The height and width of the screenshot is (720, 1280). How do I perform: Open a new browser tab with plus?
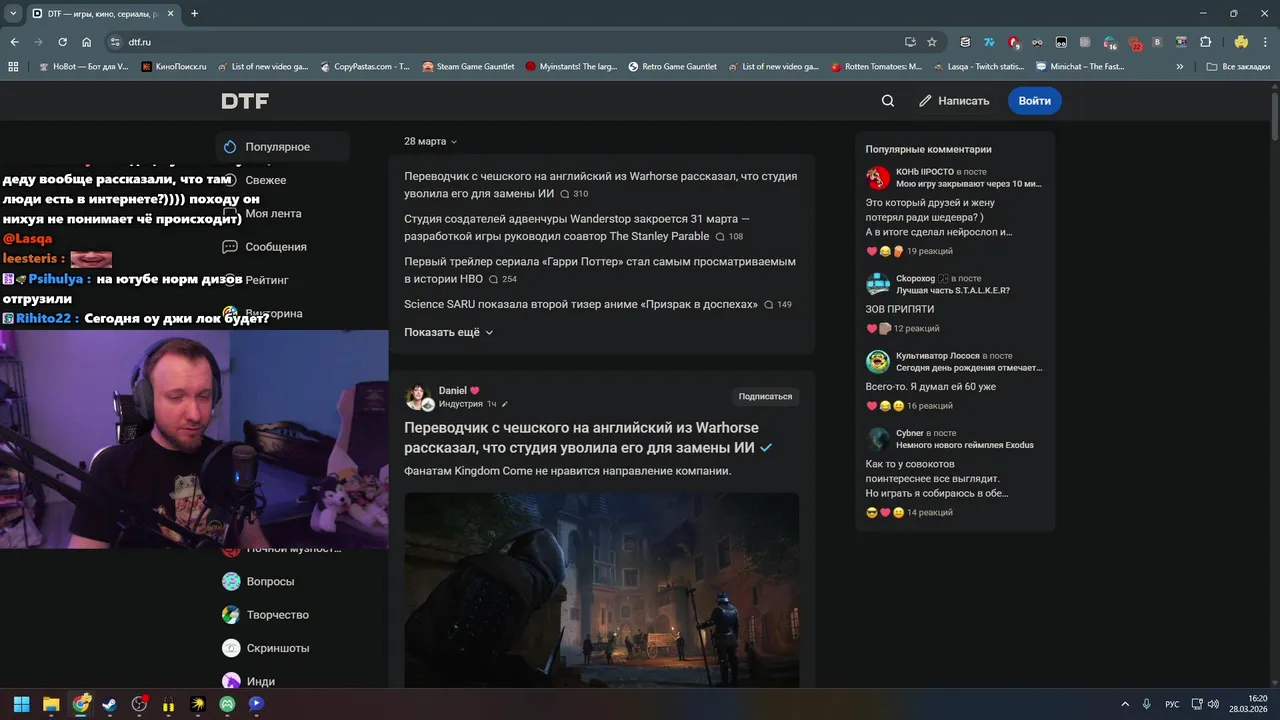194,14
